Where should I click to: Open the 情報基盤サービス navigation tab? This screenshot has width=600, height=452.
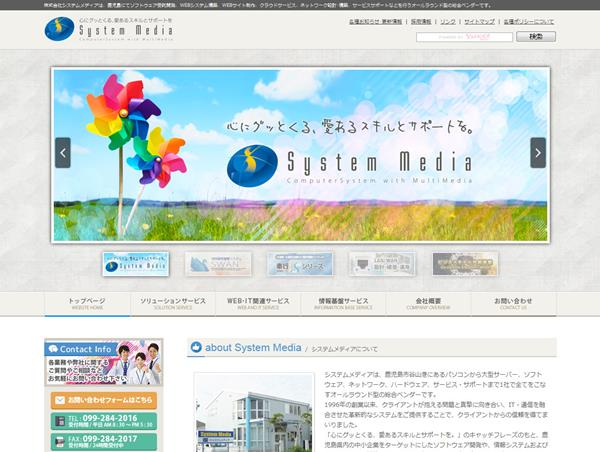(x=343, y=304)
